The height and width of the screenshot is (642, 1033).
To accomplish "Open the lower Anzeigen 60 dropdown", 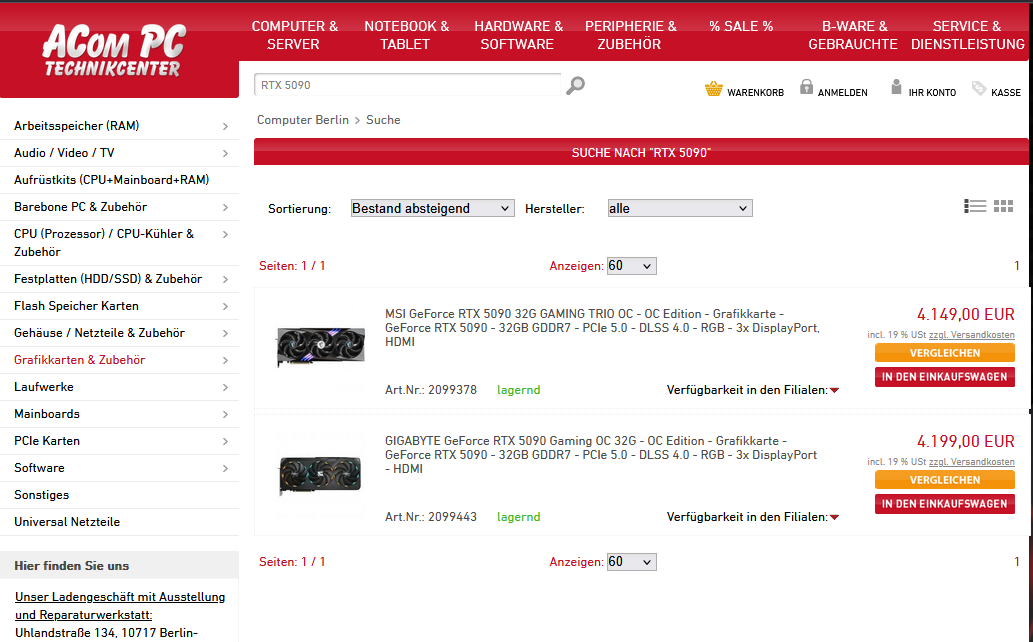I will point(631,562).
